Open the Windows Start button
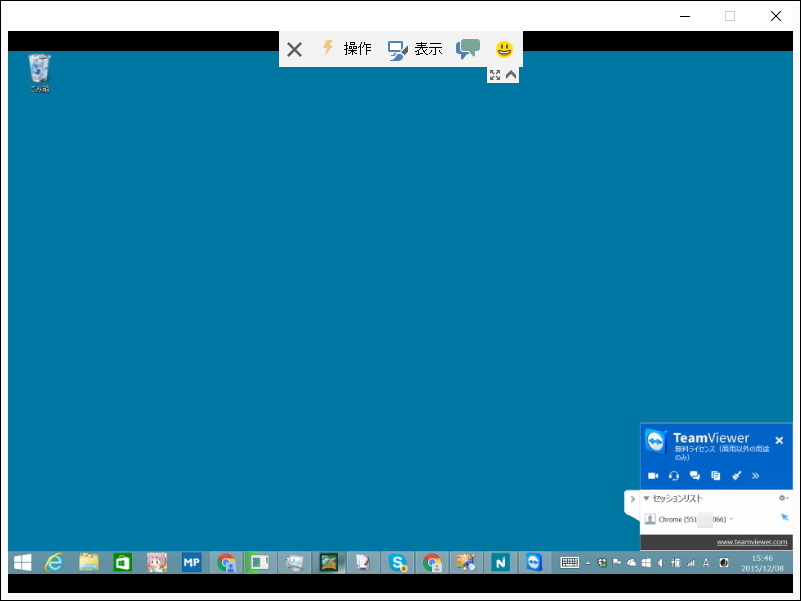Viewport: 801px width, 601px height. [22, 563]
